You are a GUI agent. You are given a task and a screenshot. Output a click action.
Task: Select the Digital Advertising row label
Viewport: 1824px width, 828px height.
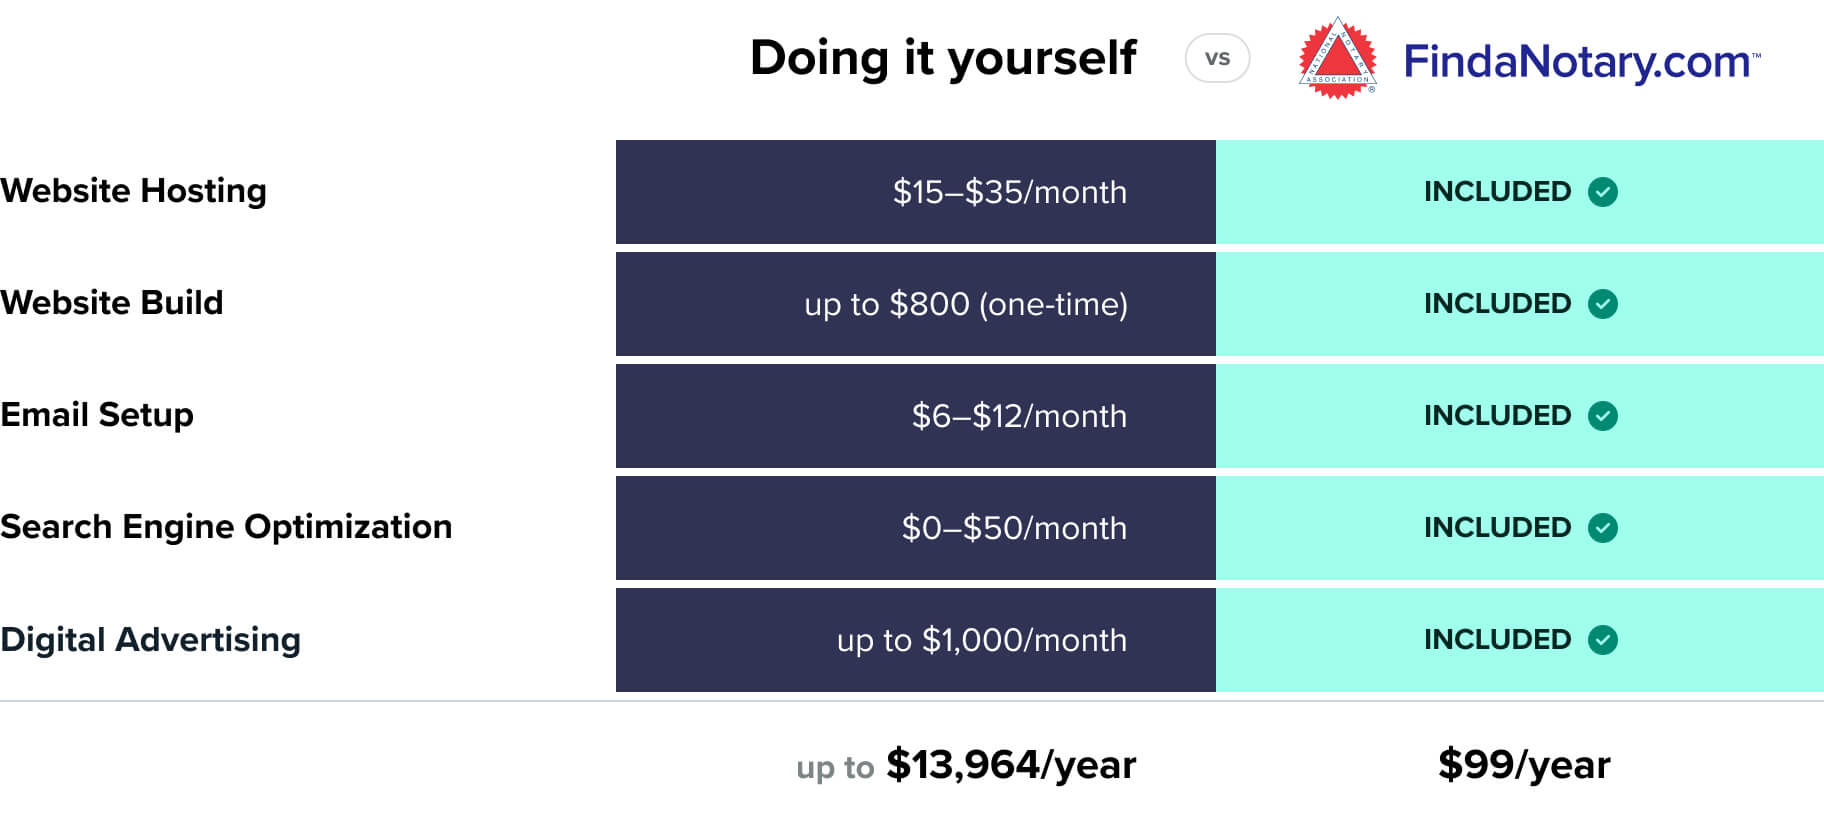click(151, 639)
